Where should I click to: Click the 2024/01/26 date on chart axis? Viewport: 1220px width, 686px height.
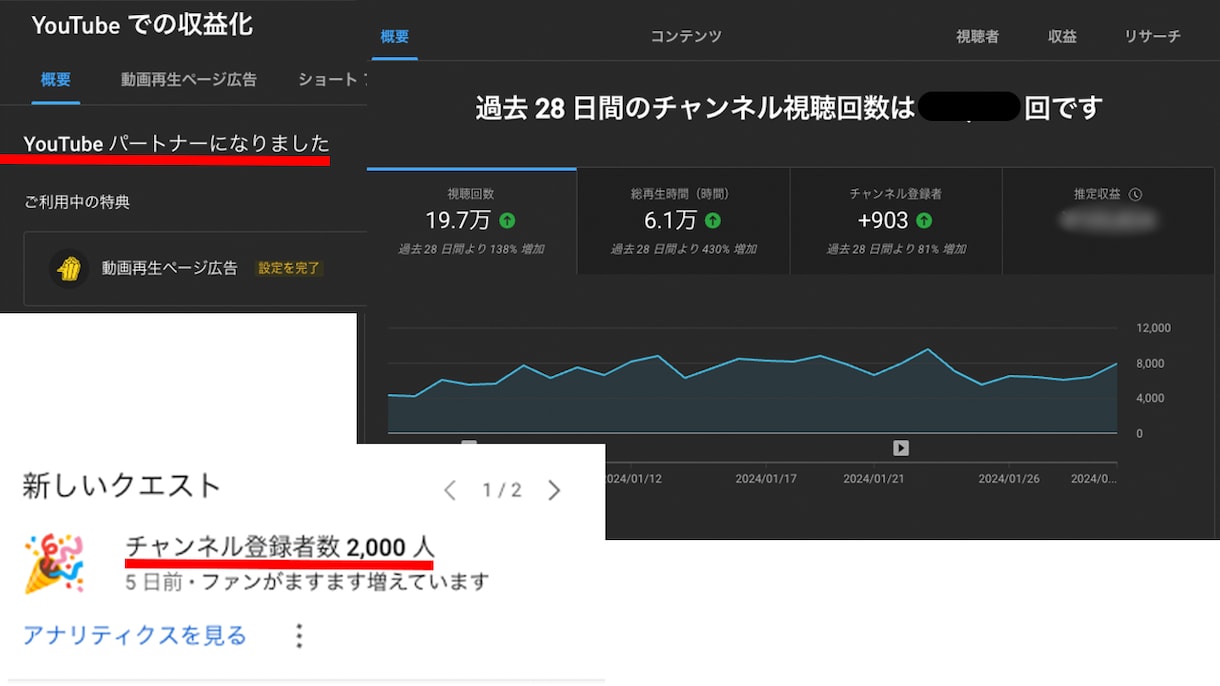point(1008,479)
